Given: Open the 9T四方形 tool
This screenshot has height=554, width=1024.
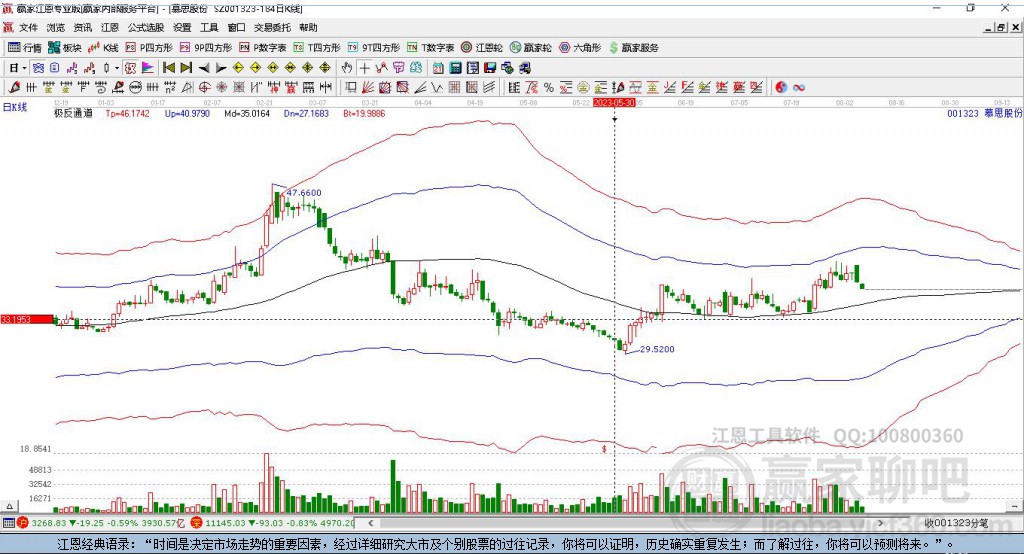Looking at the screenshot, I should [x=374, y=47].
